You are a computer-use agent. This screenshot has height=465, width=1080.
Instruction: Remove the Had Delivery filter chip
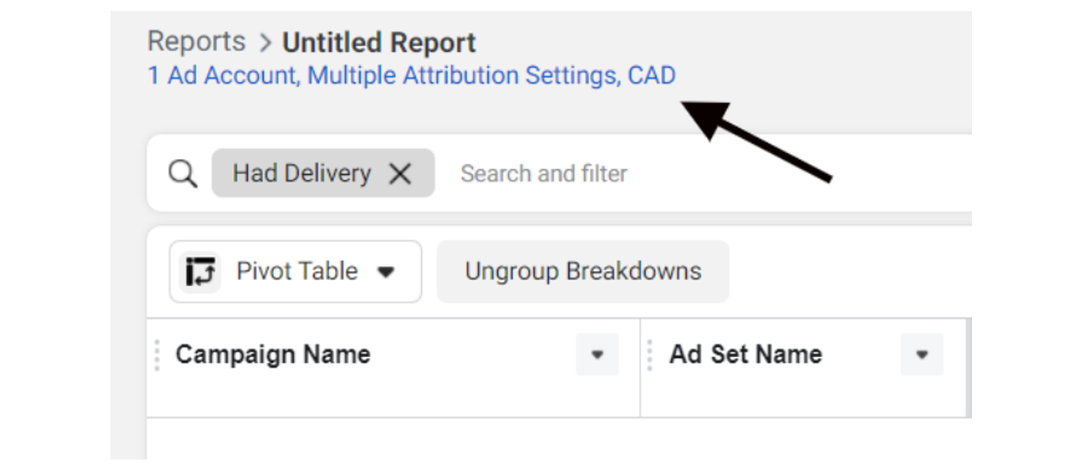coord(400,174)
